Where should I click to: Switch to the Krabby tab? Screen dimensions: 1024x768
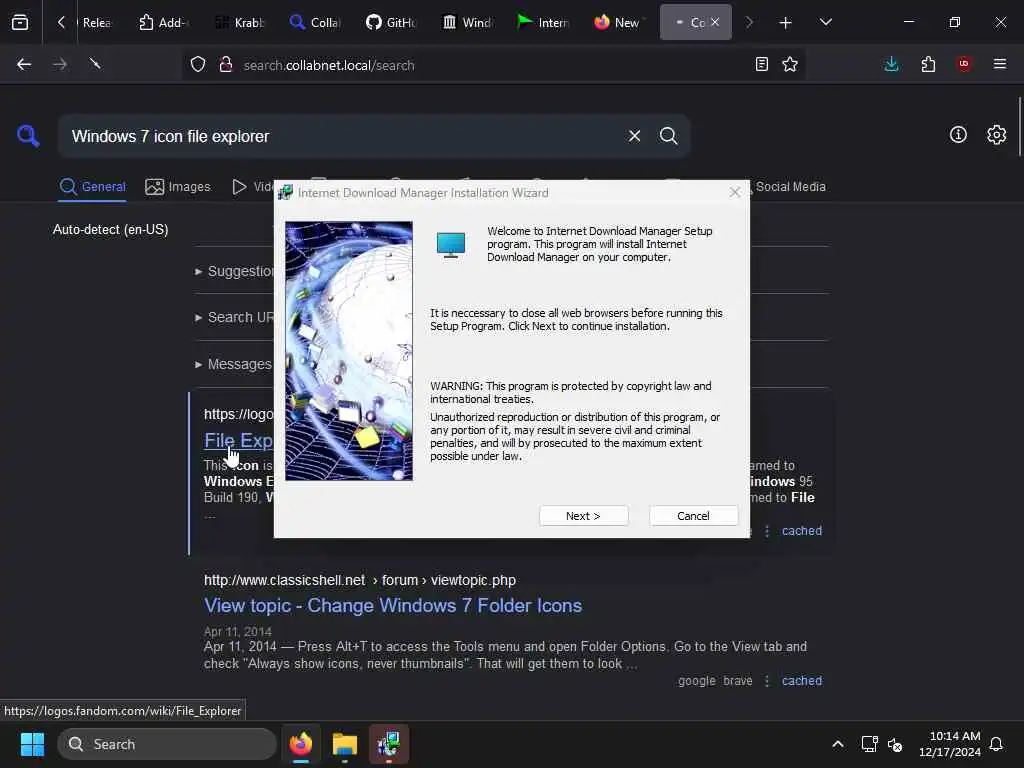[x=240, y=23]
